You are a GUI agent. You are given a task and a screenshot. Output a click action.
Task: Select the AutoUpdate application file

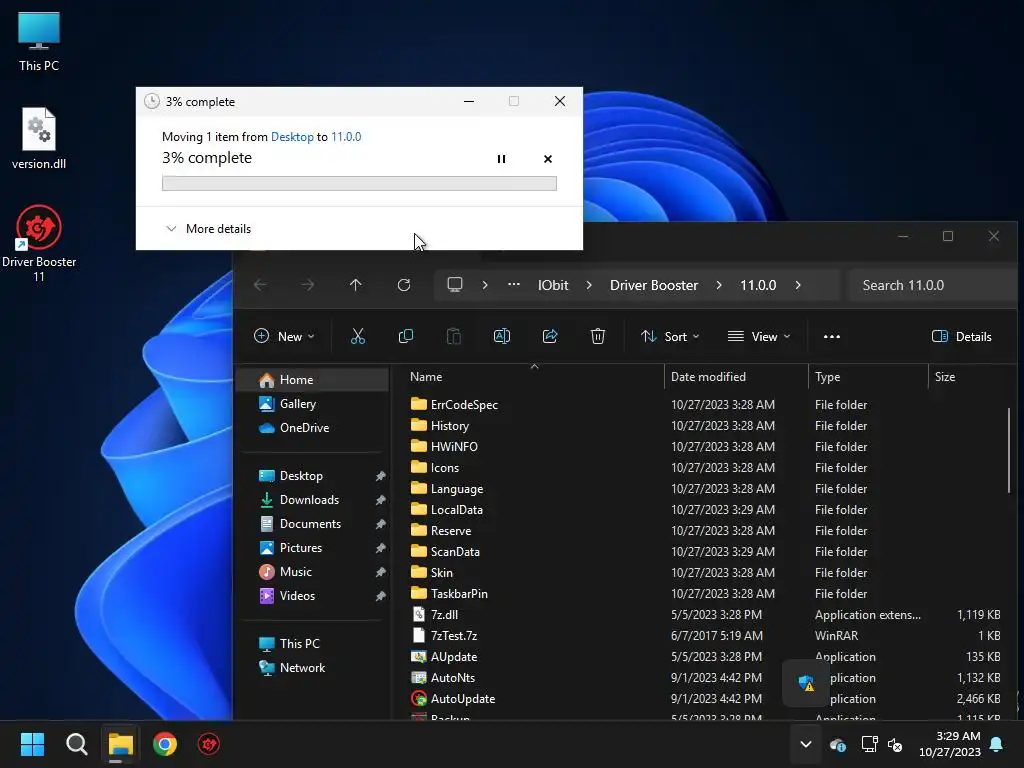tap(462, 699)
